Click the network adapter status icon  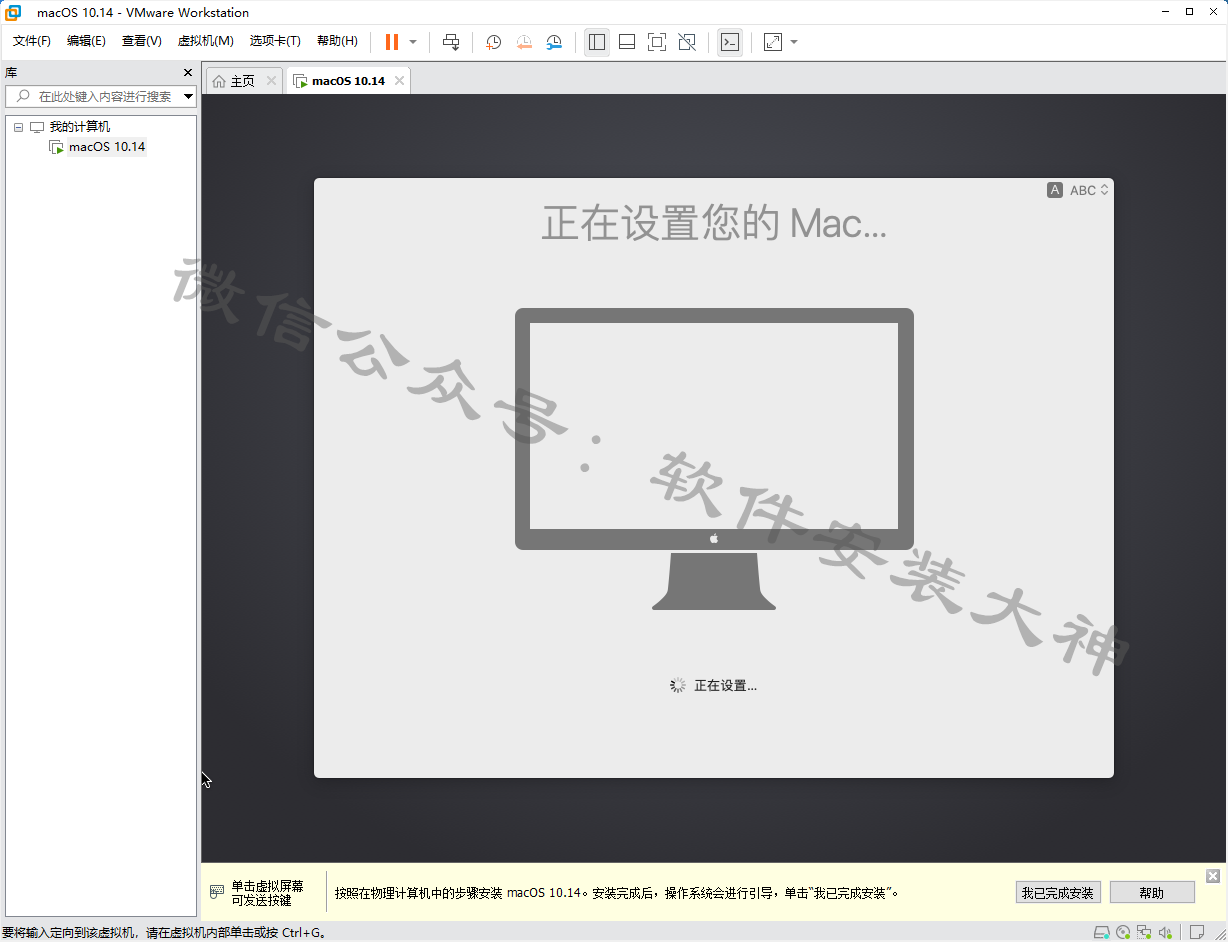coord(1144,932)
